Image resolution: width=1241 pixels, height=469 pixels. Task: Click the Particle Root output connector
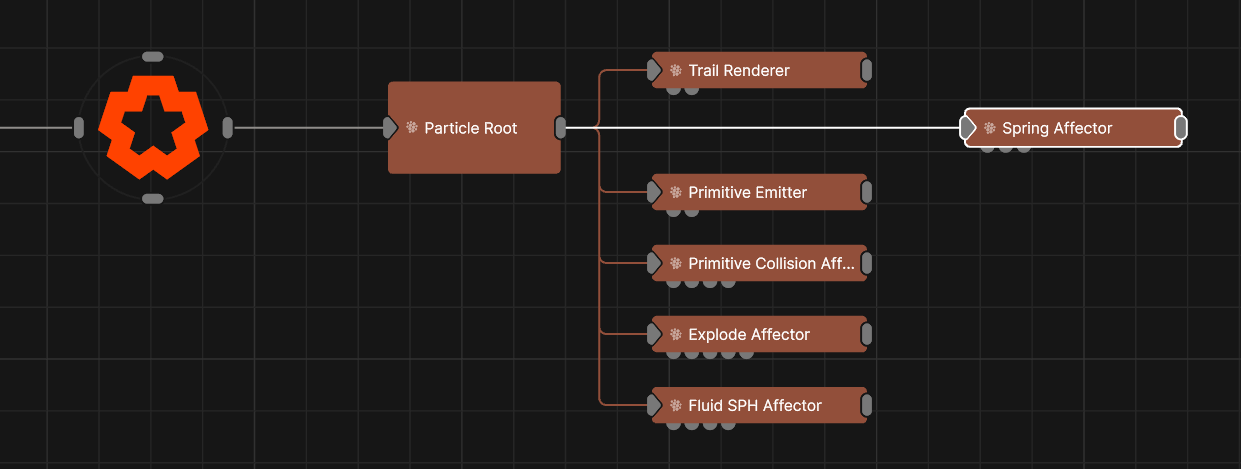(x=561, y=128)
